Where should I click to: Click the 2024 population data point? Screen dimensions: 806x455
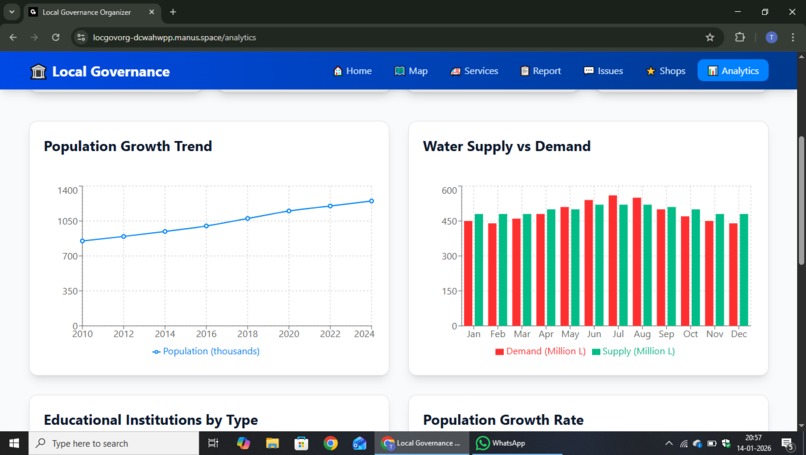click(x=372, y=201)
